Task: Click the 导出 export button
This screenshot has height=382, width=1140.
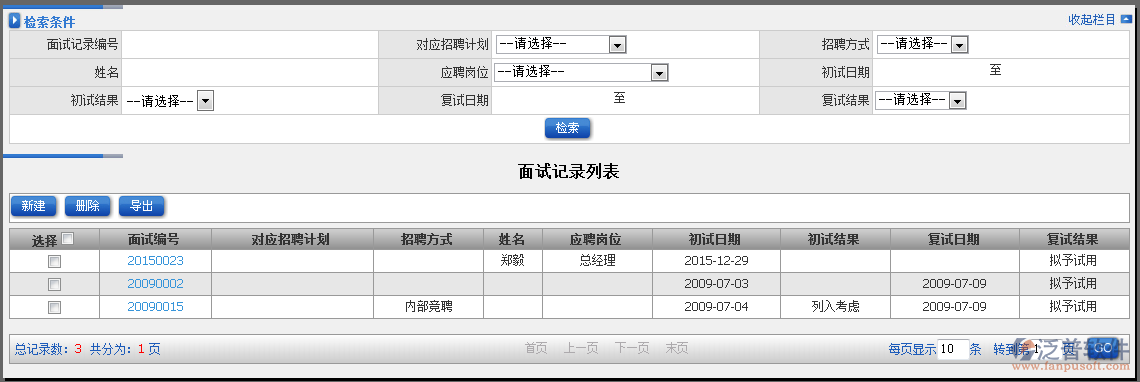Action: [141, 206]
